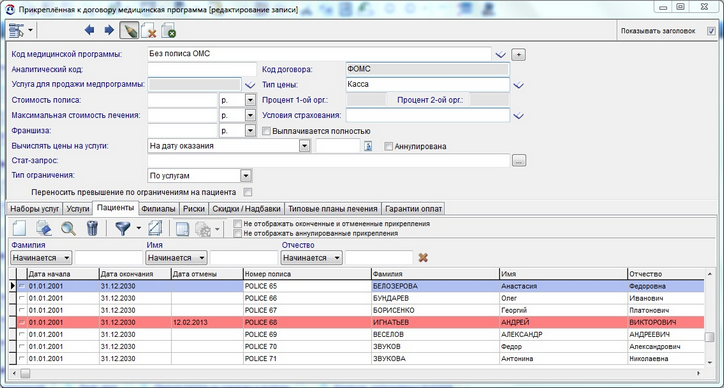Switch to the Скидки / Надбавки tab
This screenshot has width=724, height=388.
pos(247,209)
